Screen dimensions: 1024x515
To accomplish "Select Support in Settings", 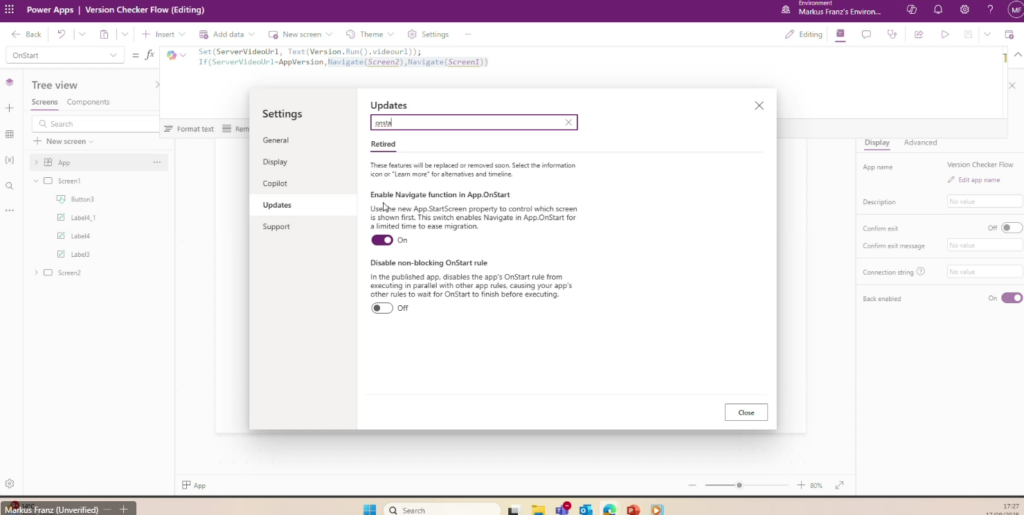I will [x=276, y=226].
